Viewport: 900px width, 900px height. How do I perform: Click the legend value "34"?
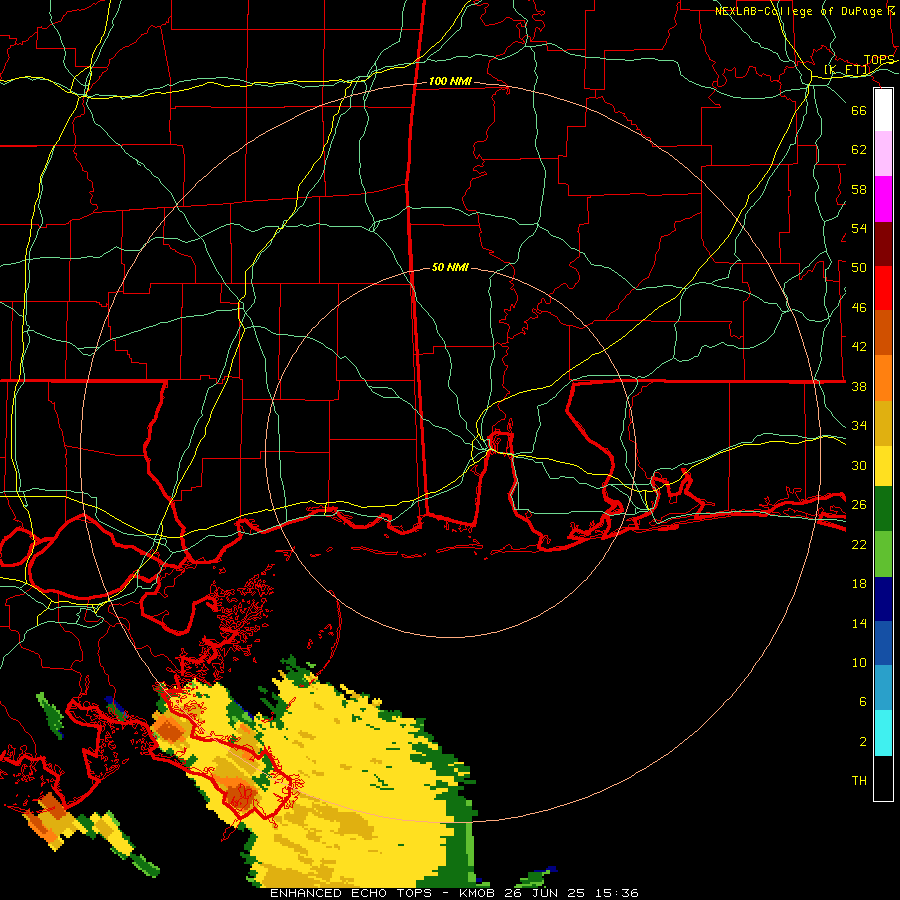tap(859, 425)
